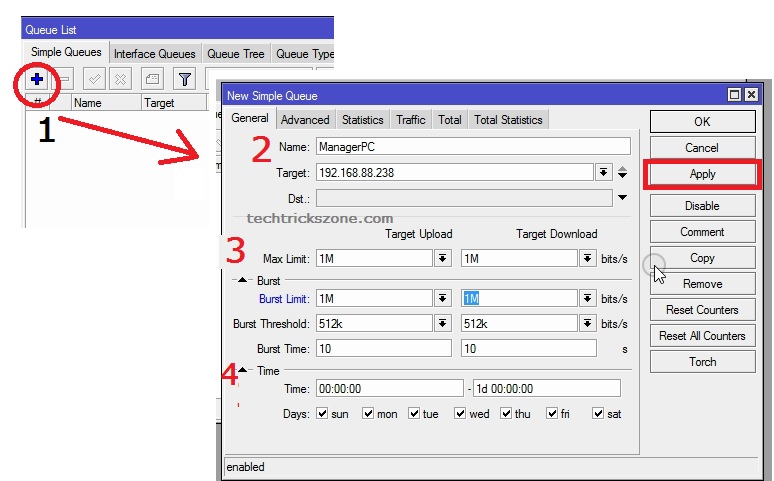Switch to the Advanced tab
774x481 pixels.
pos(305,120)
